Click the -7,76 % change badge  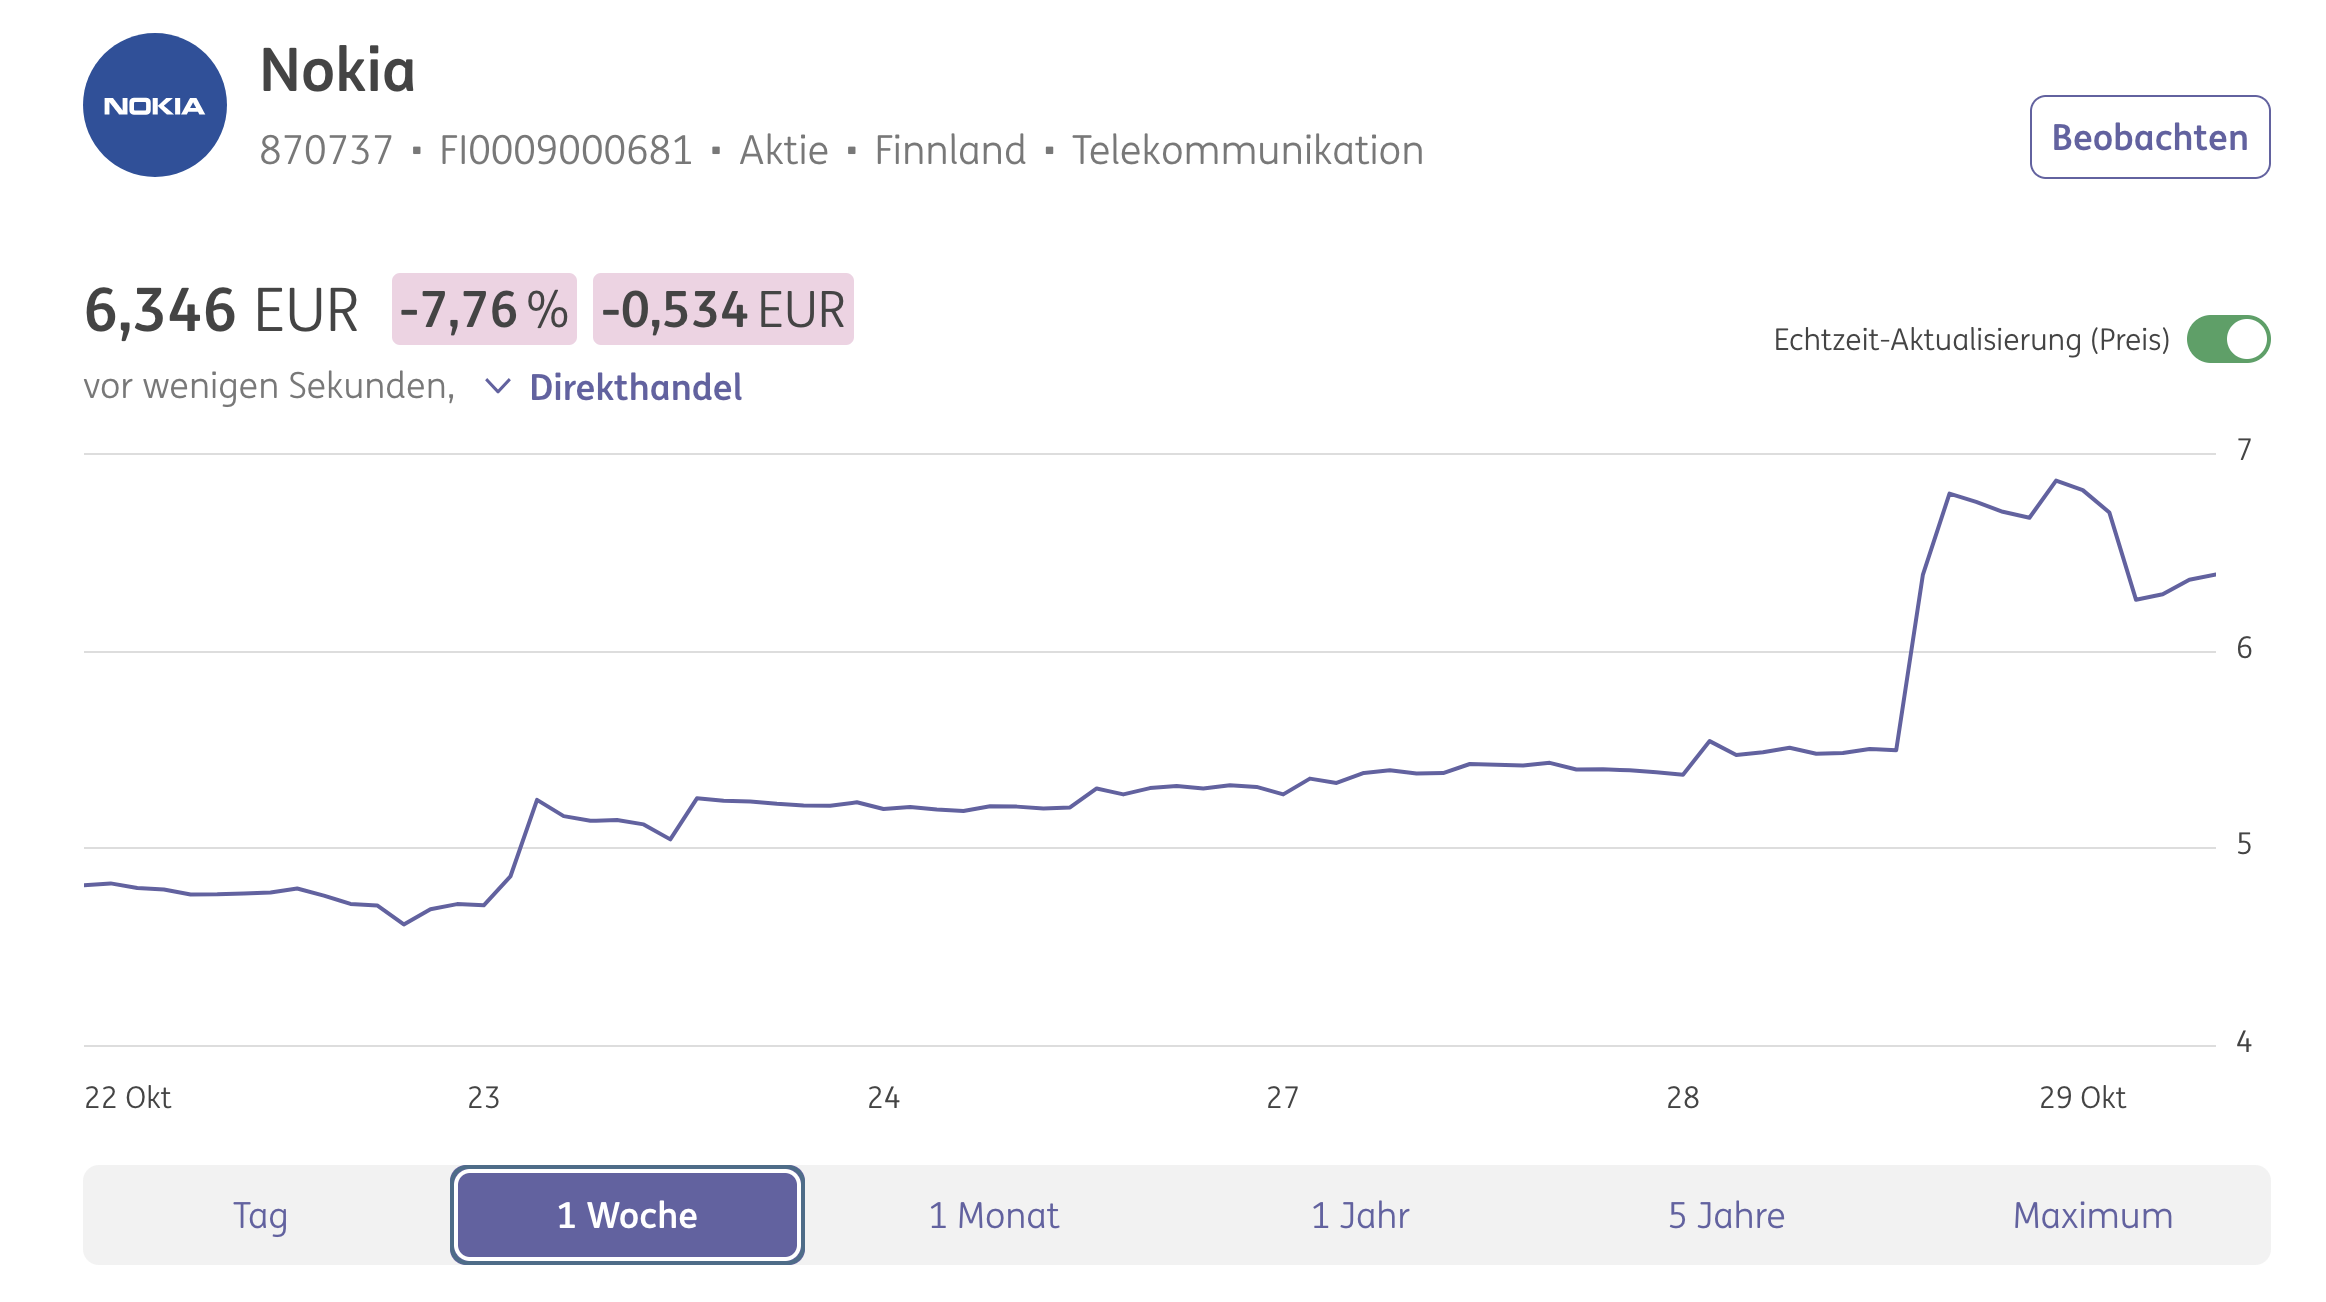point(484,309)
